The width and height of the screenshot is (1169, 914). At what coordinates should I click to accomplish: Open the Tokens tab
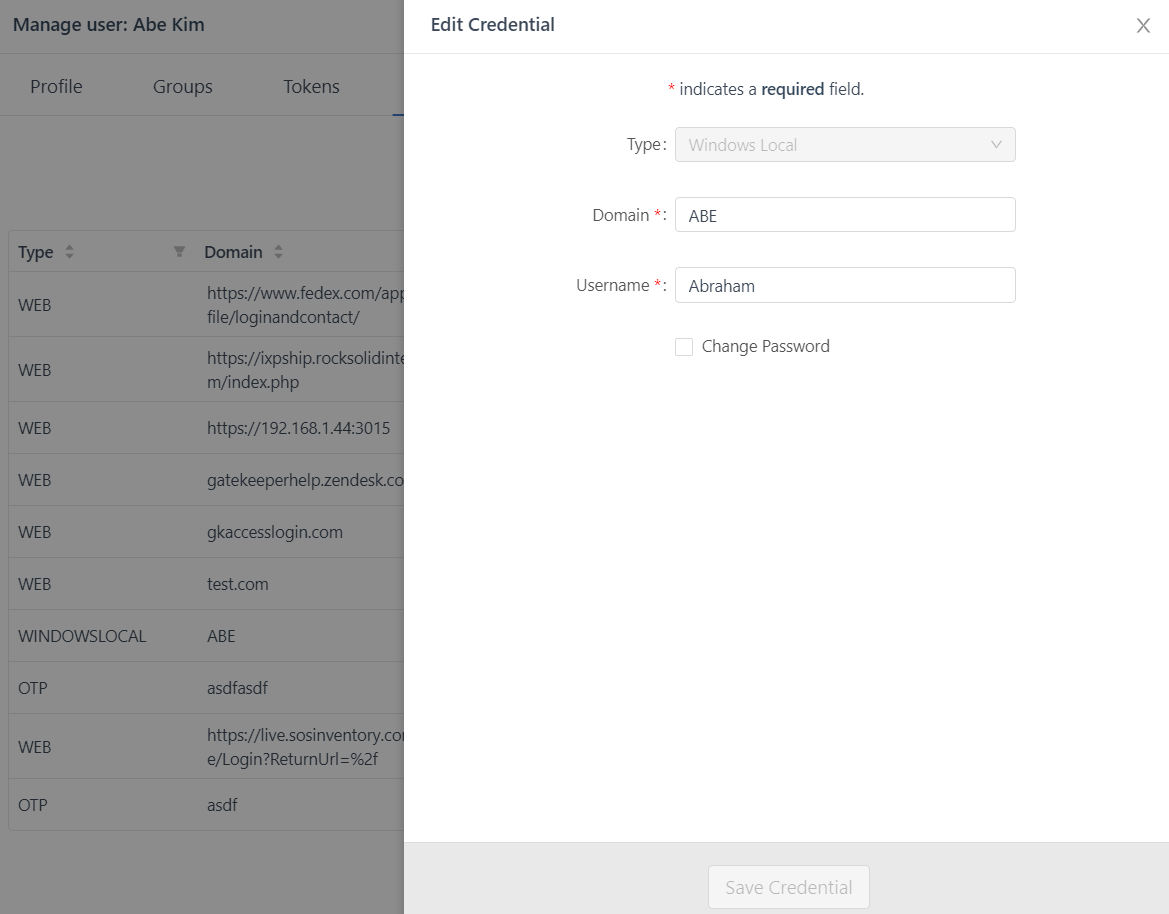pyautogui.click(x=310, y=87)
